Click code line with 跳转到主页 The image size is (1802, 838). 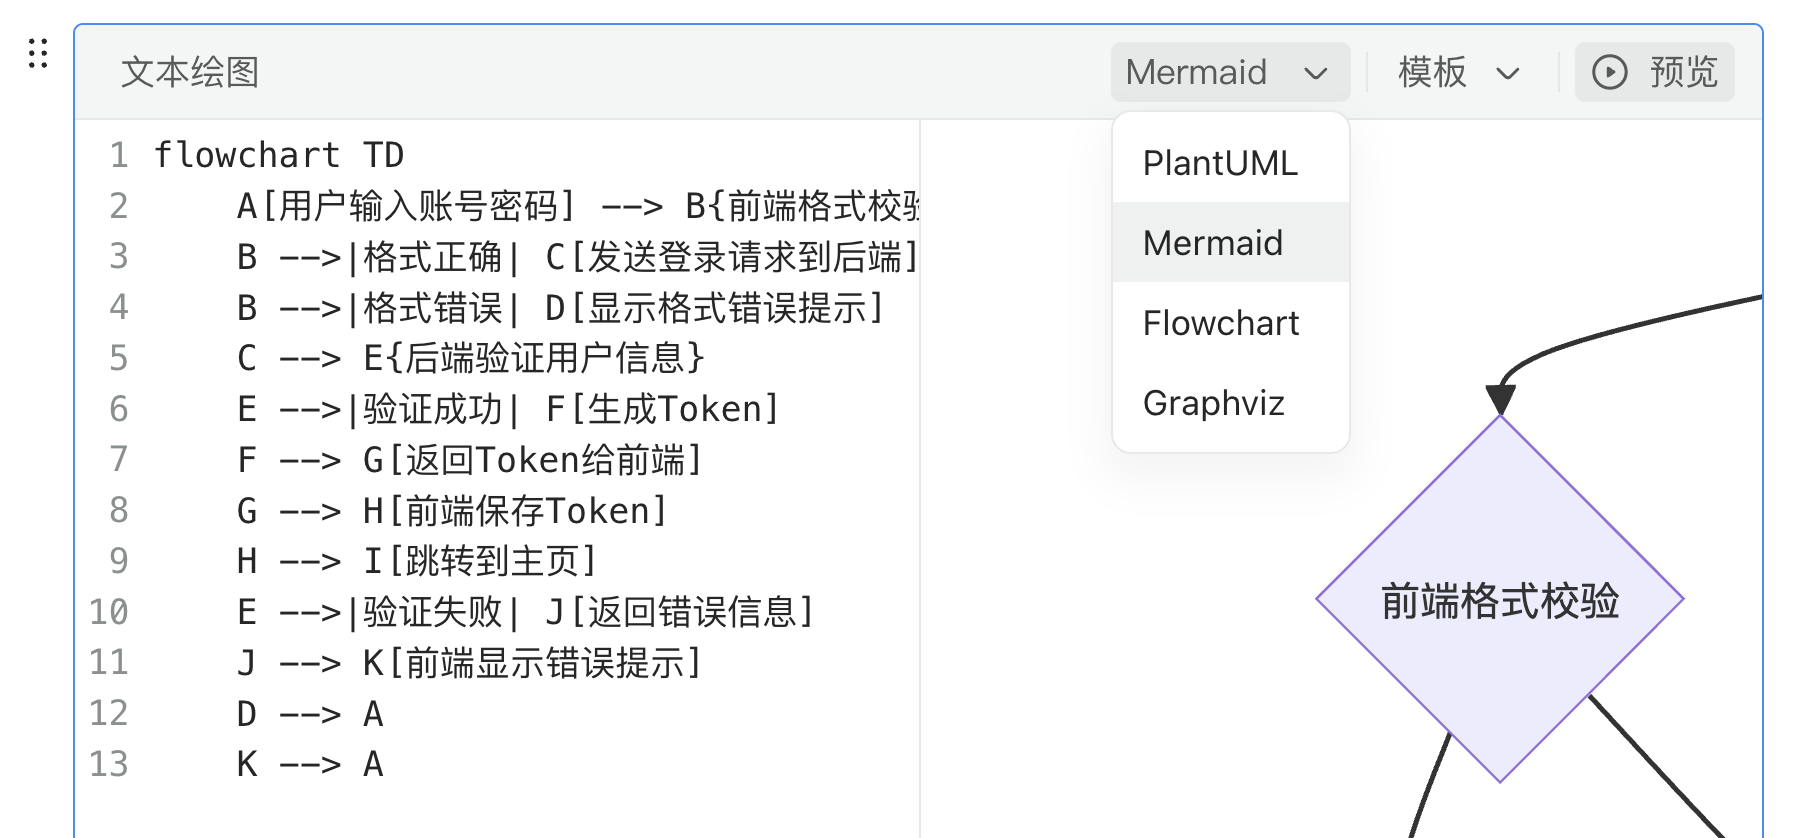click(x=416, y=561)
